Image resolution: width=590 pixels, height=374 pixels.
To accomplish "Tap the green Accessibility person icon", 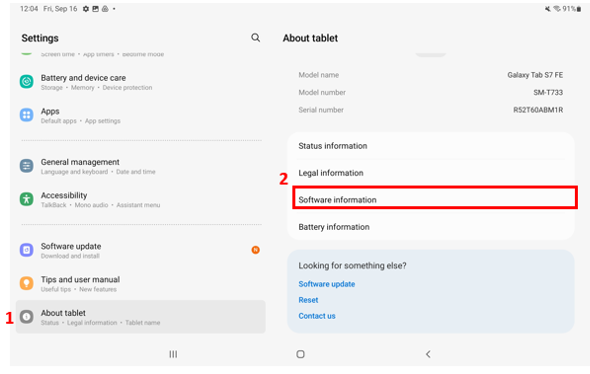I will [26, 199].
